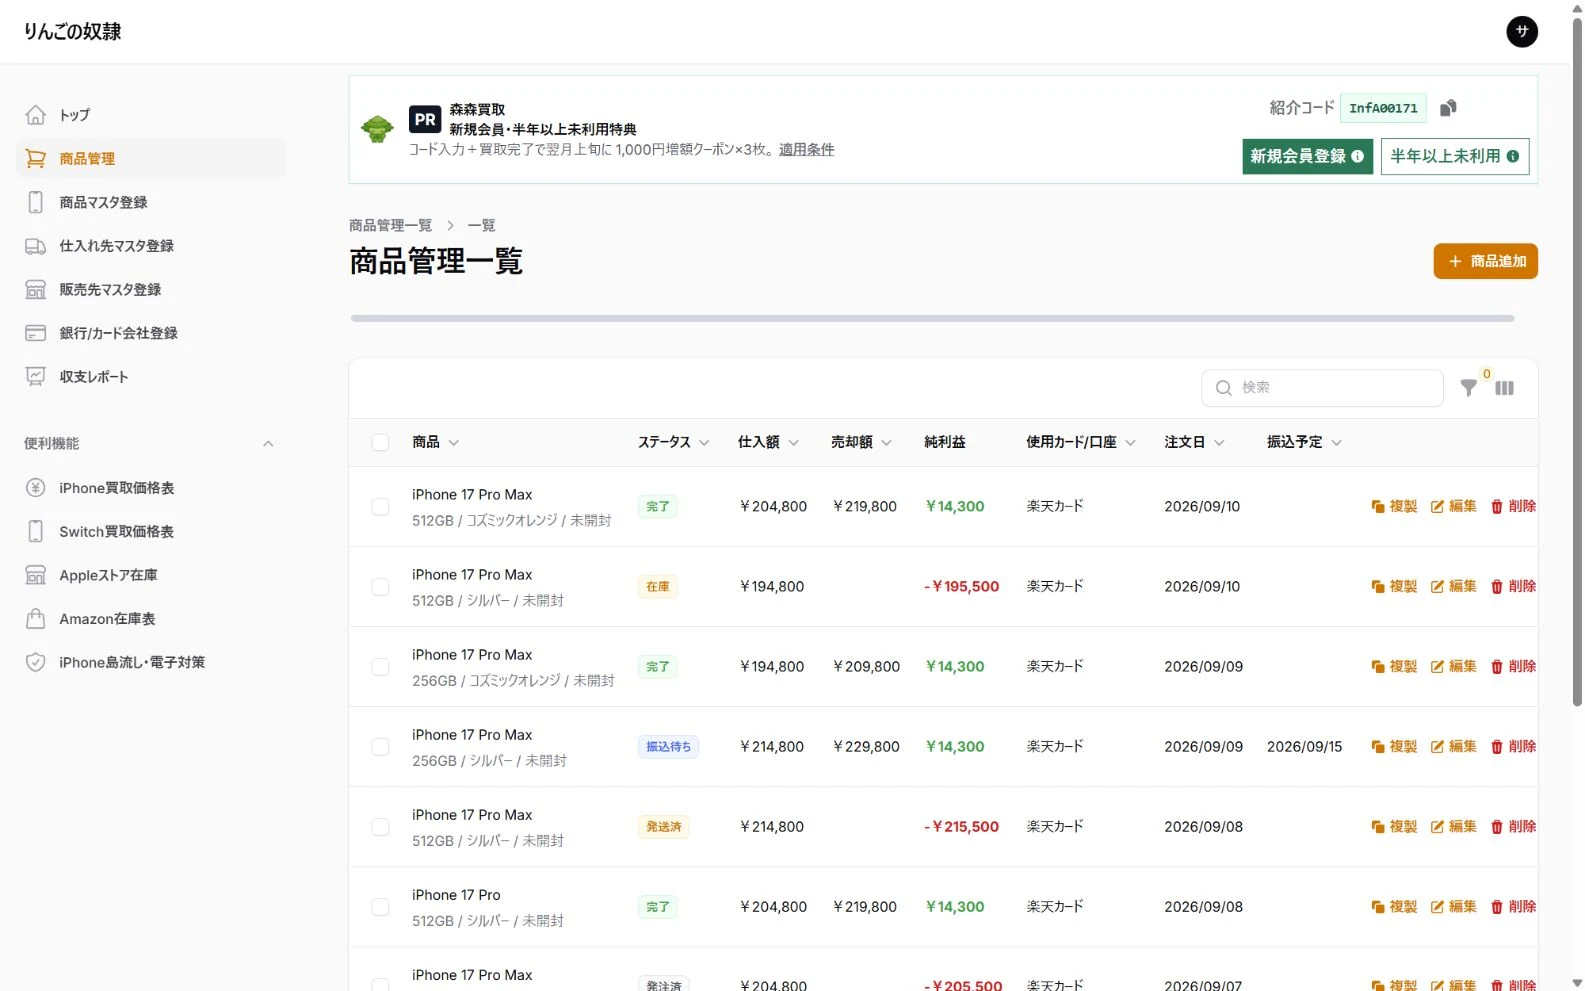Screen dimensions: 1585x991
Task: Copy the referral code InfA00171
Action: click(x=1448, y=108)
